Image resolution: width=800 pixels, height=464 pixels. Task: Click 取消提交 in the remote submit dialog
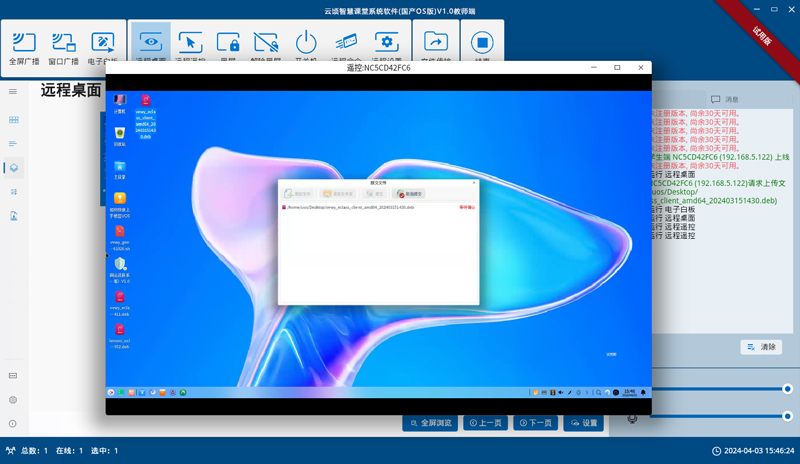click(x=409, y=194)
